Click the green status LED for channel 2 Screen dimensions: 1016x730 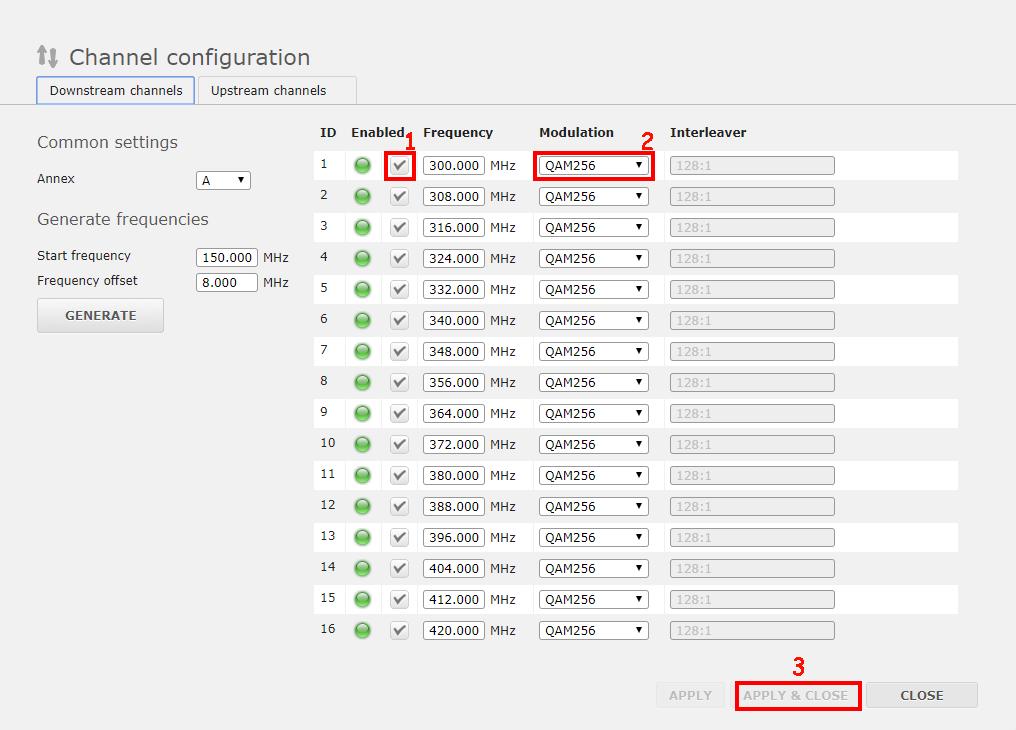click(362, 197)
